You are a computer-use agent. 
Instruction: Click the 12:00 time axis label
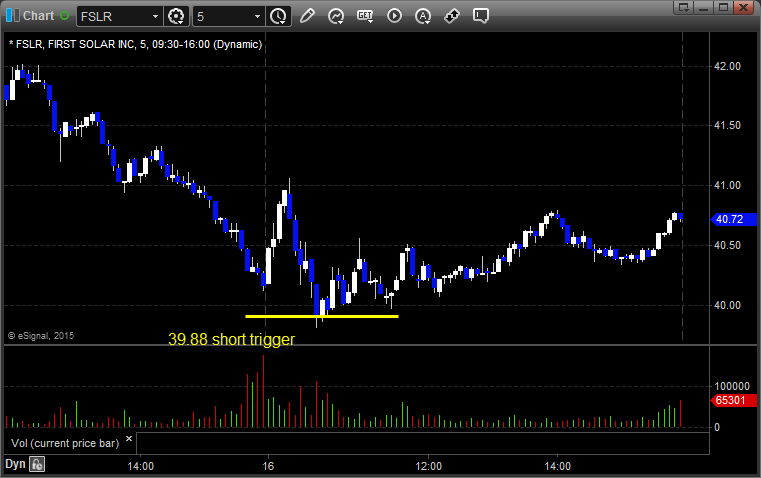click(x=429, y=466)
